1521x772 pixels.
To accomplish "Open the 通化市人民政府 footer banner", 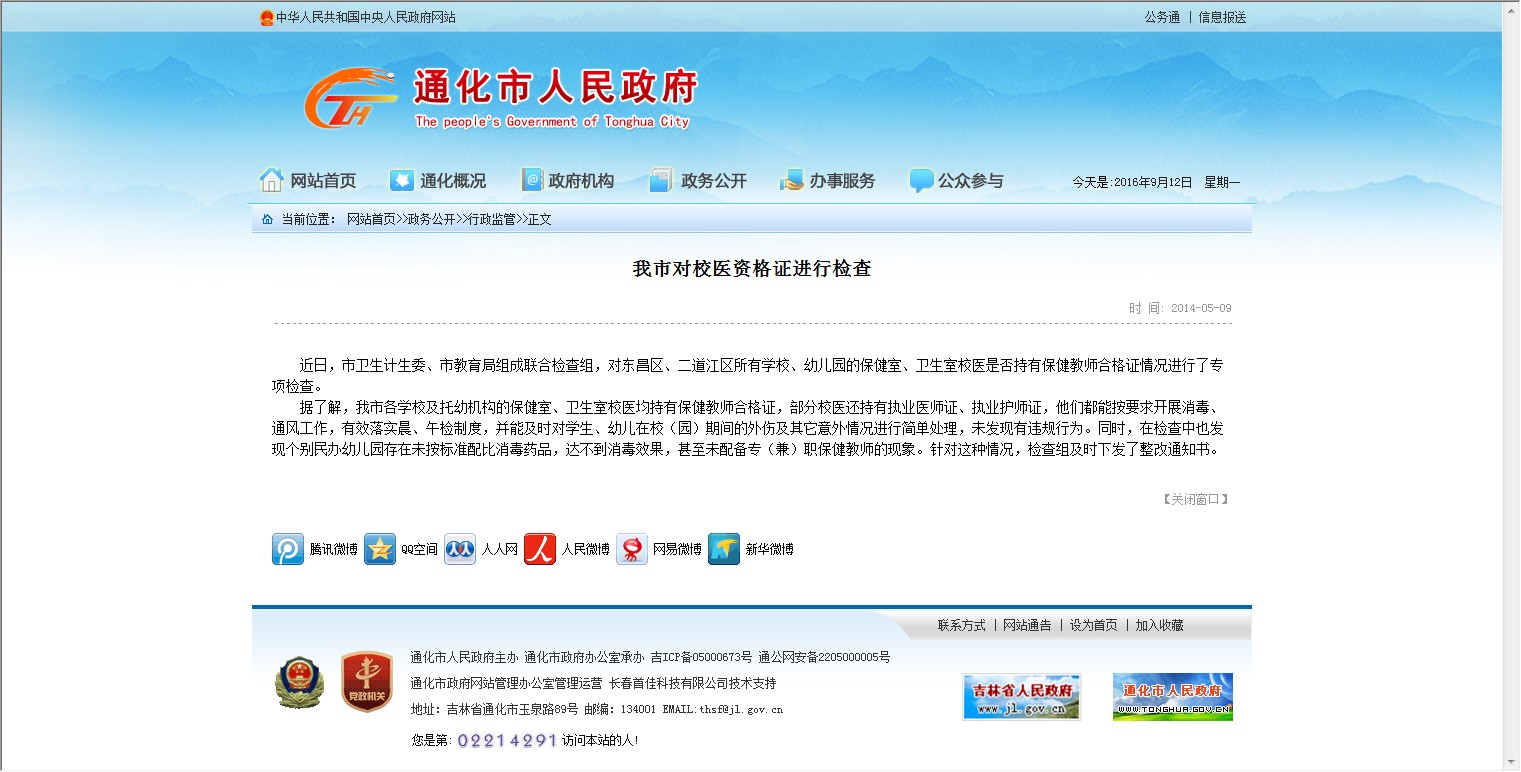I will [1172, 696].
